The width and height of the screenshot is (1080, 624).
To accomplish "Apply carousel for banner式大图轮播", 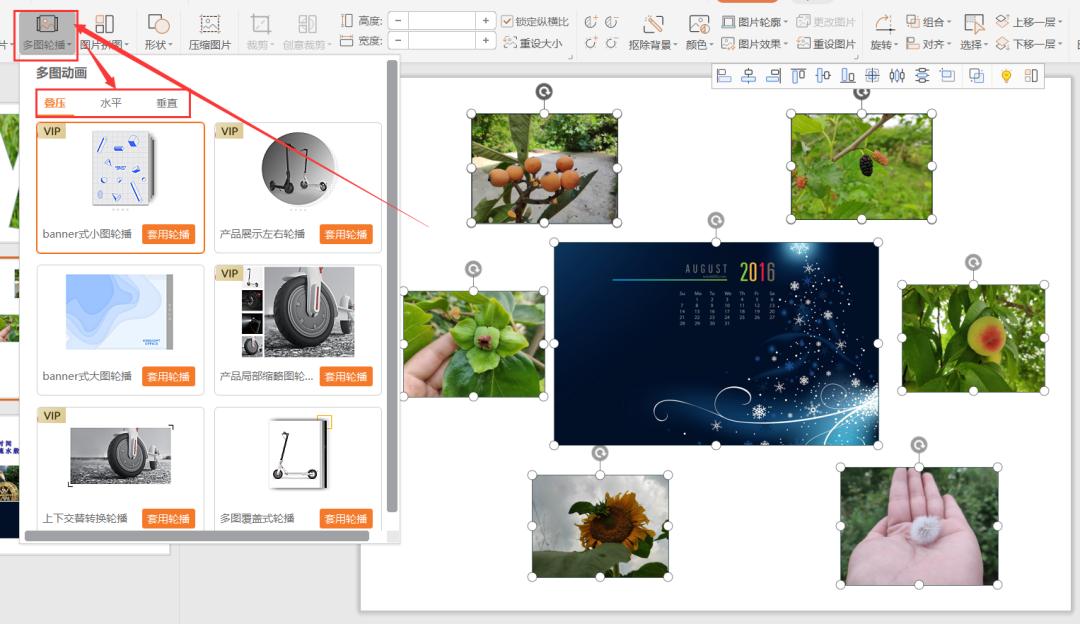I will [x=168, y=376].
